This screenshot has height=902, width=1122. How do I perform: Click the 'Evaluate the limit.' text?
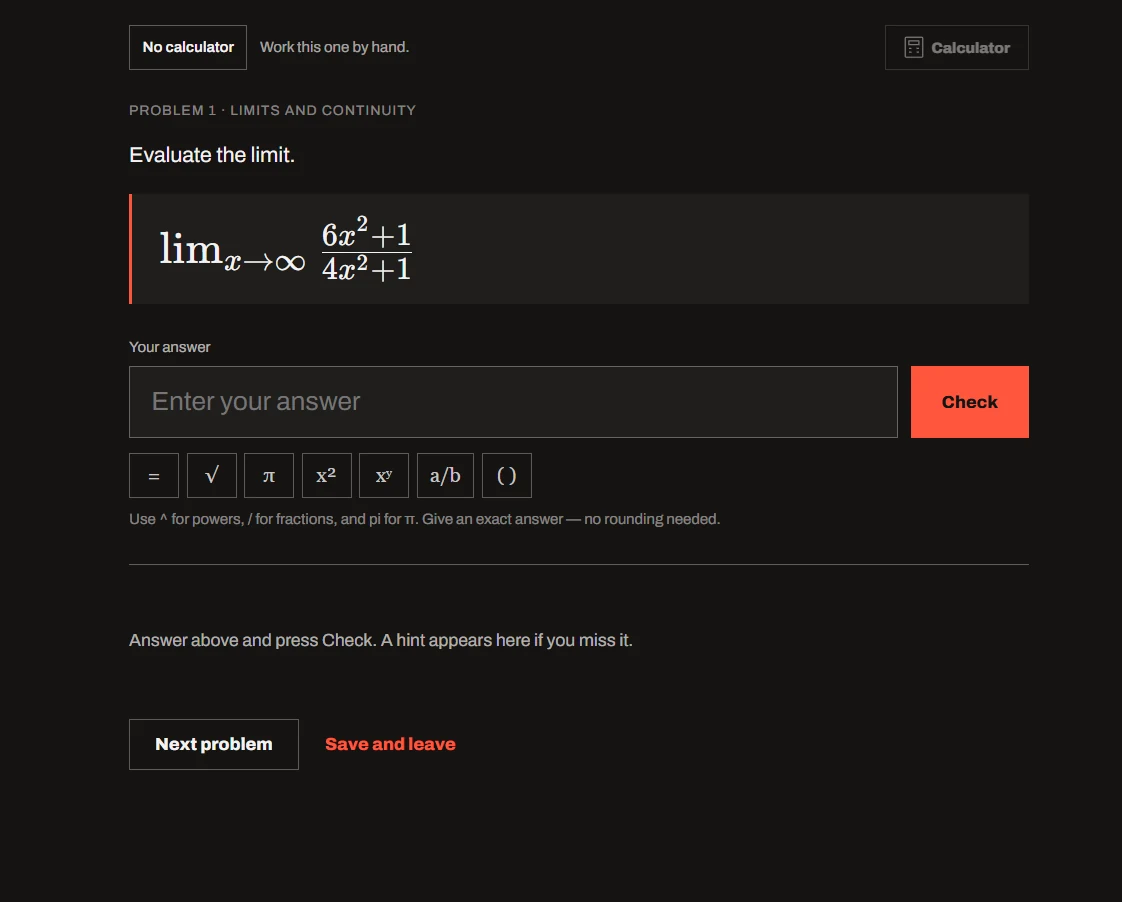click(212, 155)
